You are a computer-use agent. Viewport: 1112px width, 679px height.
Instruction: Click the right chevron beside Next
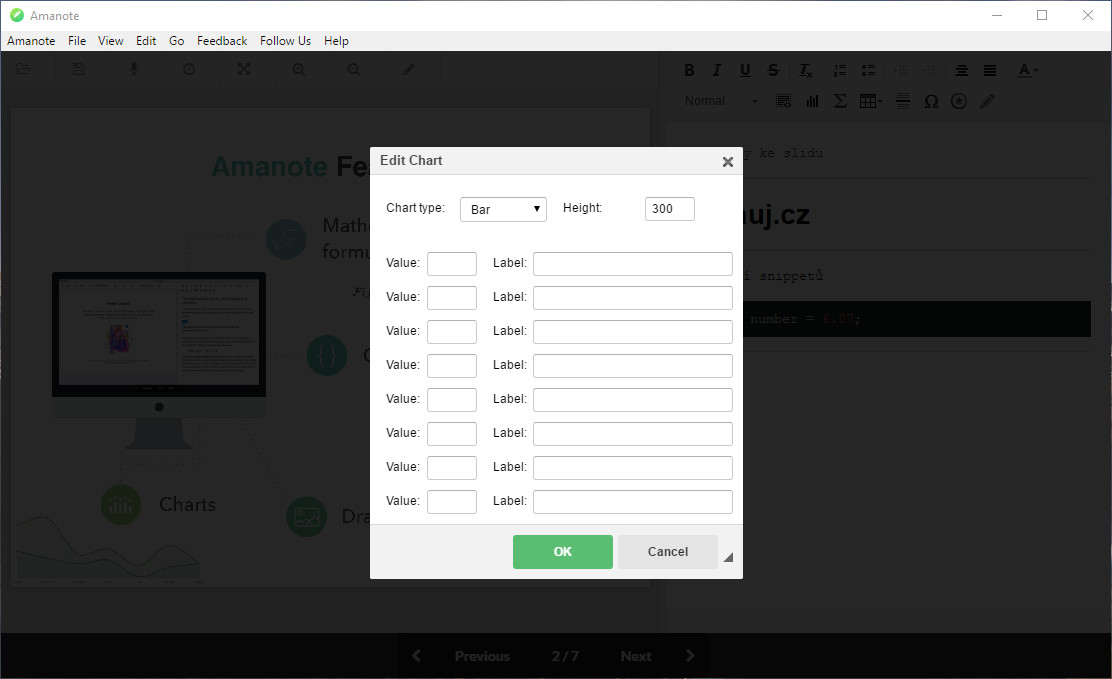[690, 656]
